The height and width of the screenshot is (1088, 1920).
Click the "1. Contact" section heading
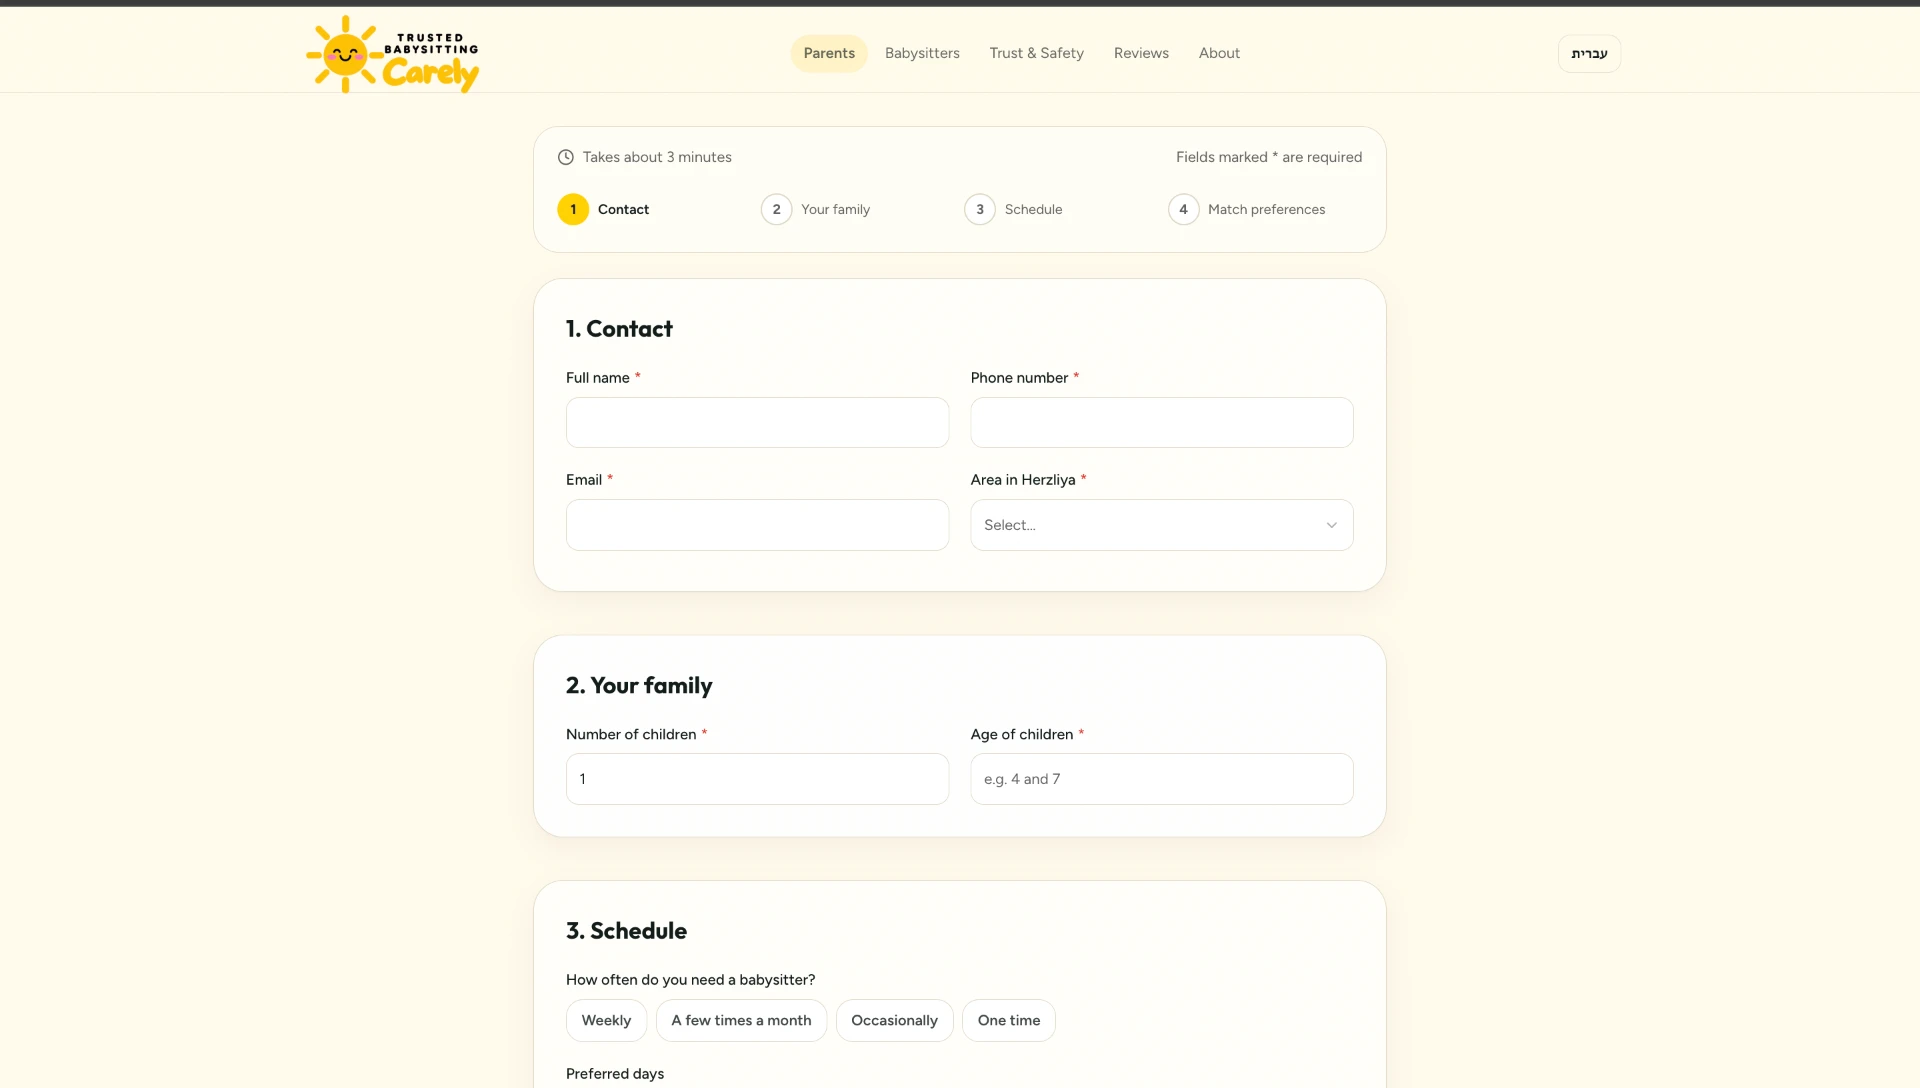click(x=619, y=329)
